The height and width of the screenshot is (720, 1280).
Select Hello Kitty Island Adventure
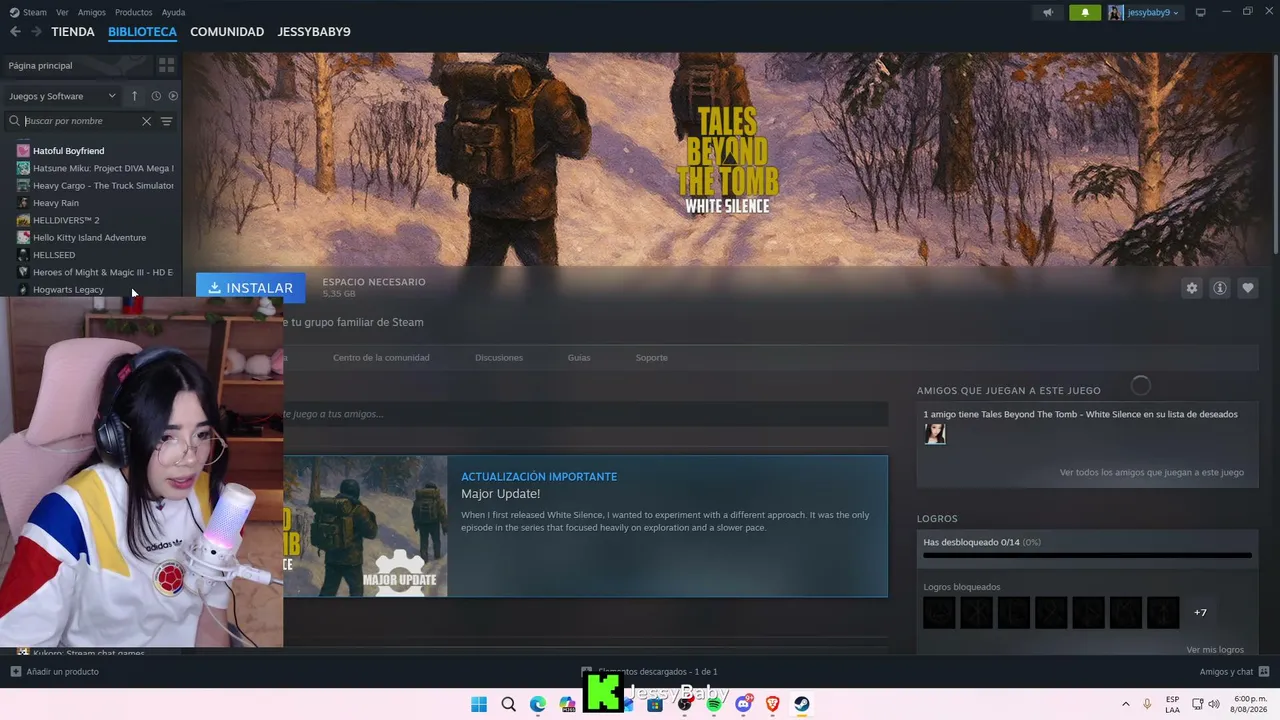coord(90,238)
